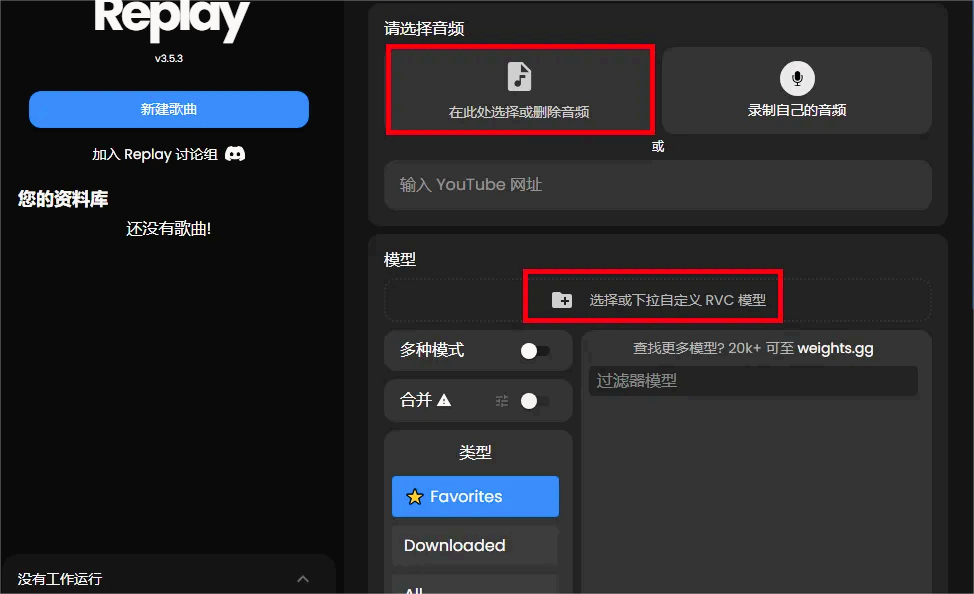The image size is (974, 594).
Task: Click the 加入 Replay 讨论组 link text
Action: tap(155, 154)
